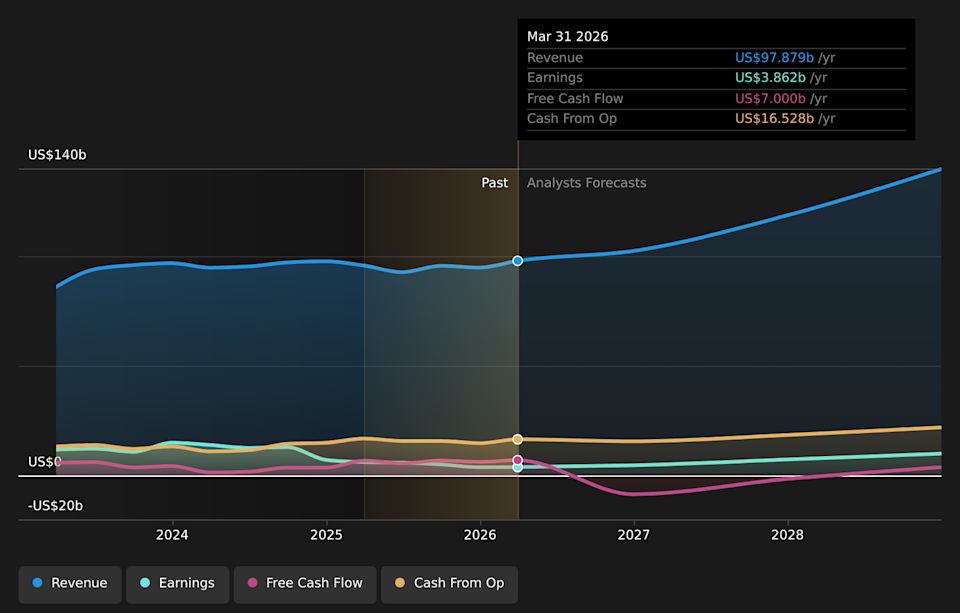Click the teal Earnings data point marker
The width and height of the screenshot is (960, 613).
pos(518,468)
